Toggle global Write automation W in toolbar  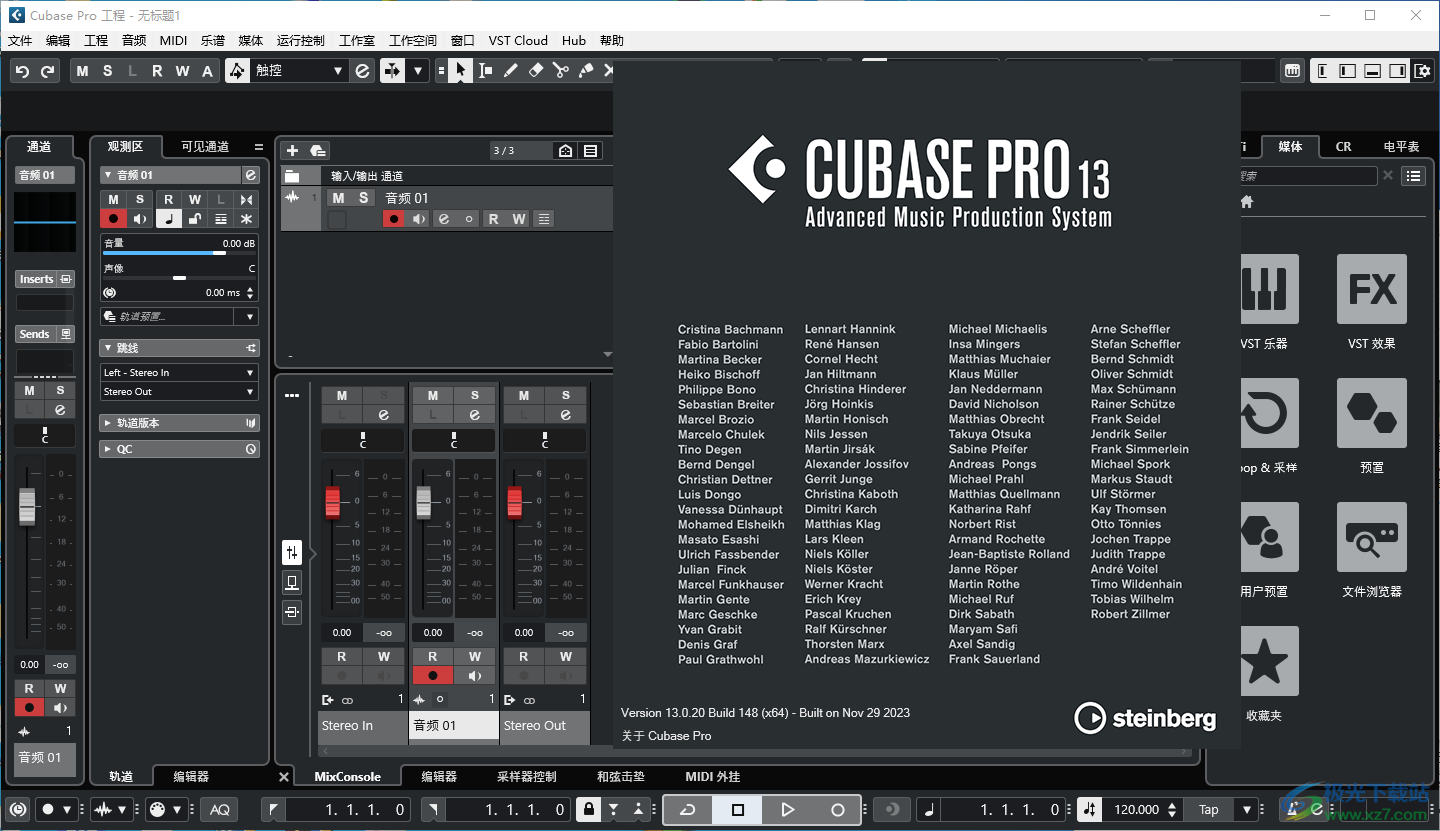click(182, 71)
